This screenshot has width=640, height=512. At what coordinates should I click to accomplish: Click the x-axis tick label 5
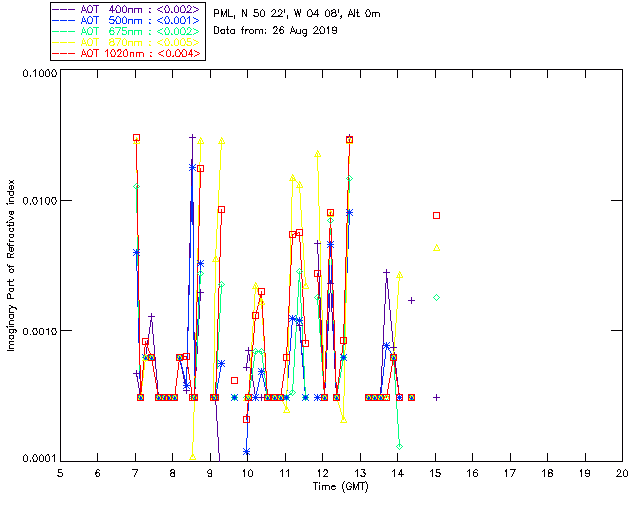click(60, 473)
